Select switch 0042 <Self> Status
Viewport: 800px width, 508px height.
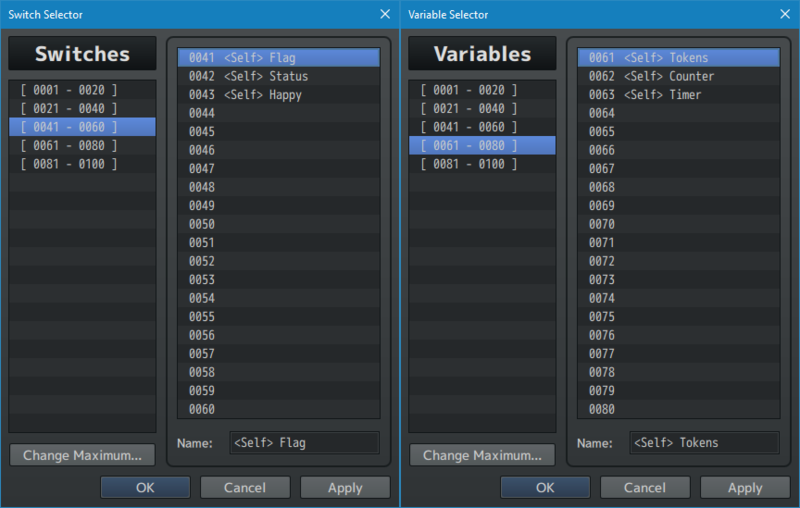click(x=278, y=77)
